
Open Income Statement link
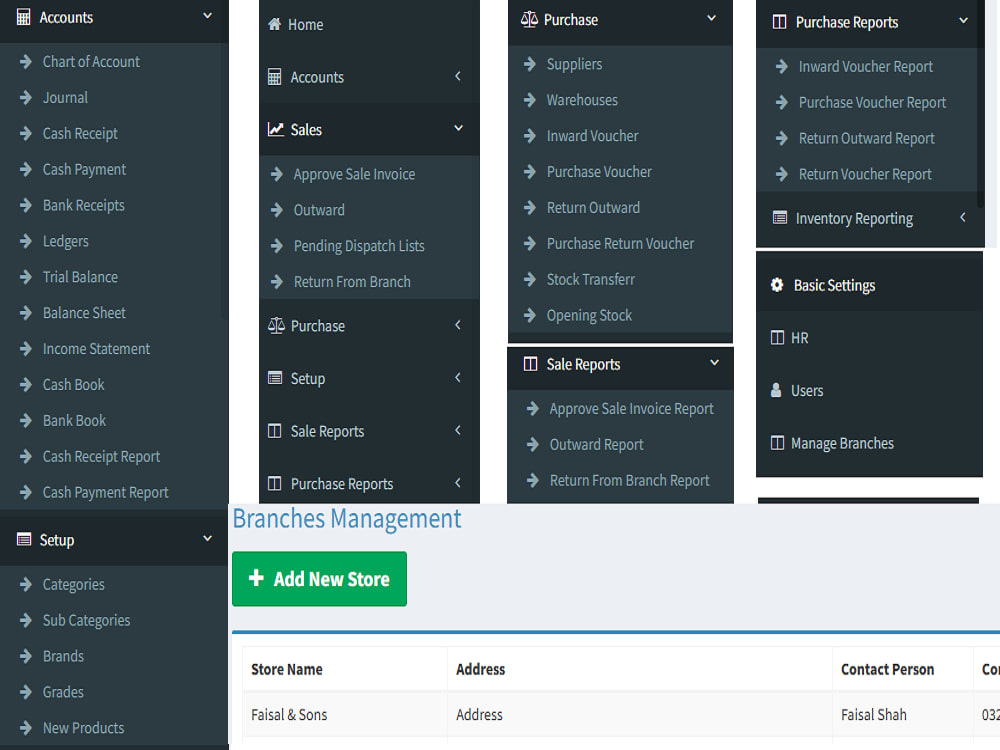(96, 349)
